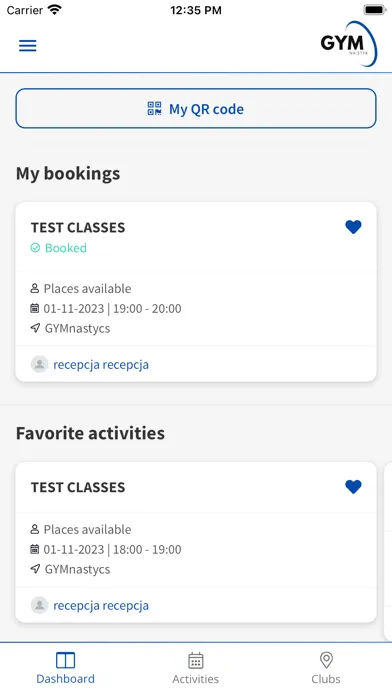Show the next favorite activity card peeking right

click(388, 550)
